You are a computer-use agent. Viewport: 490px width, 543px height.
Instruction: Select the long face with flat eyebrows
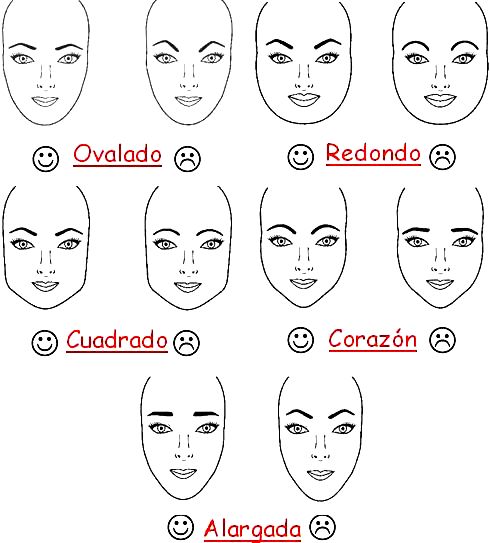(183, 438)
